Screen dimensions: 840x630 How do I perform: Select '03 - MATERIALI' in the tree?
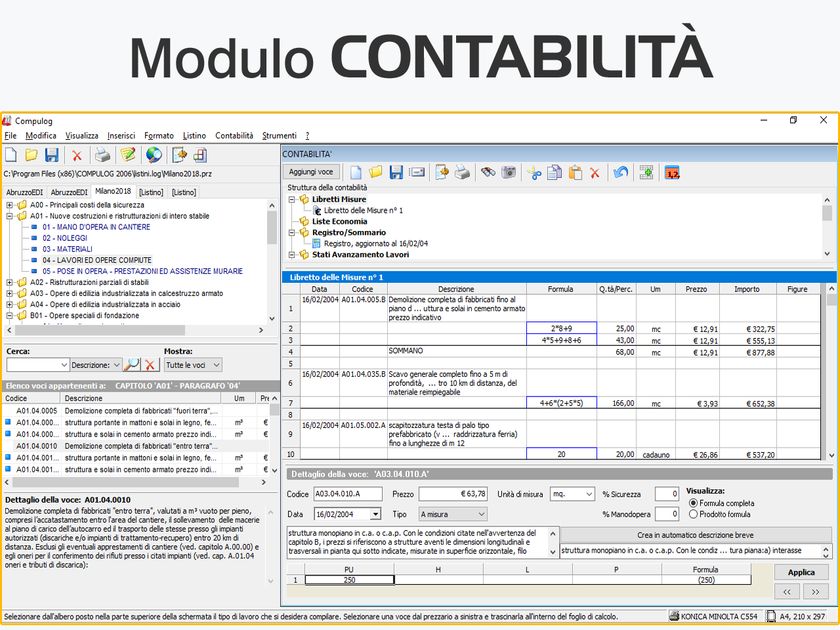coord(67,249)
